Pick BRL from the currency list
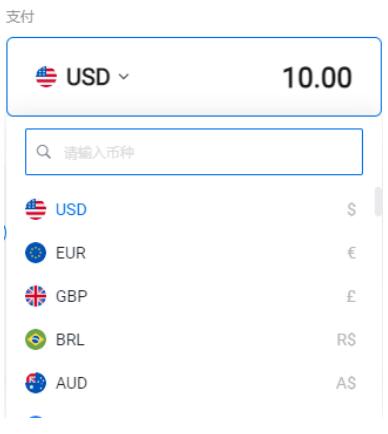Viewport: 388px width, 434px height. tap(191, 339)
